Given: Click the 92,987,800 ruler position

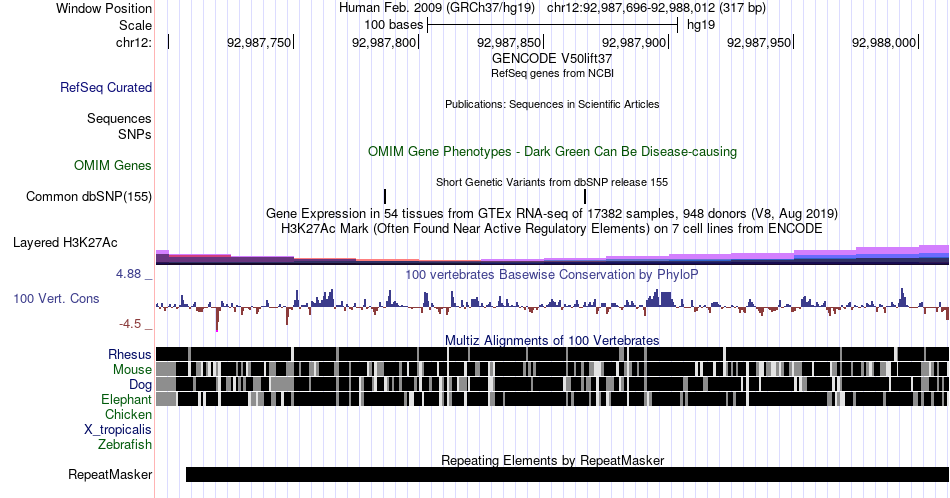Looking at the screenshot, I should [384, 42].
